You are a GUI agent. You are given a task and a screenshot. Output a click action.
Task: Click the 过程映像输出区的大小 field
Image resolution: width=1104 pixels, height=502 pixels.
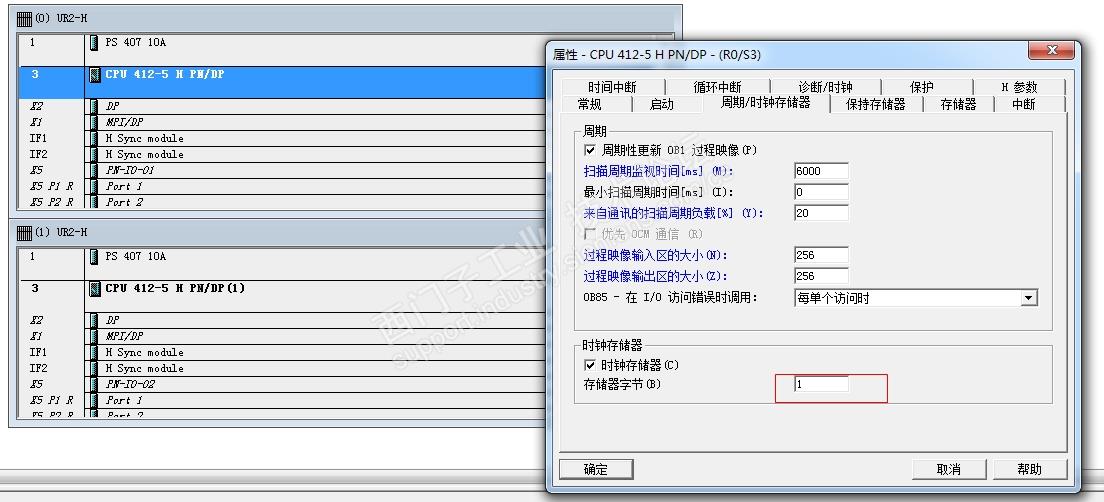[821, 276]
